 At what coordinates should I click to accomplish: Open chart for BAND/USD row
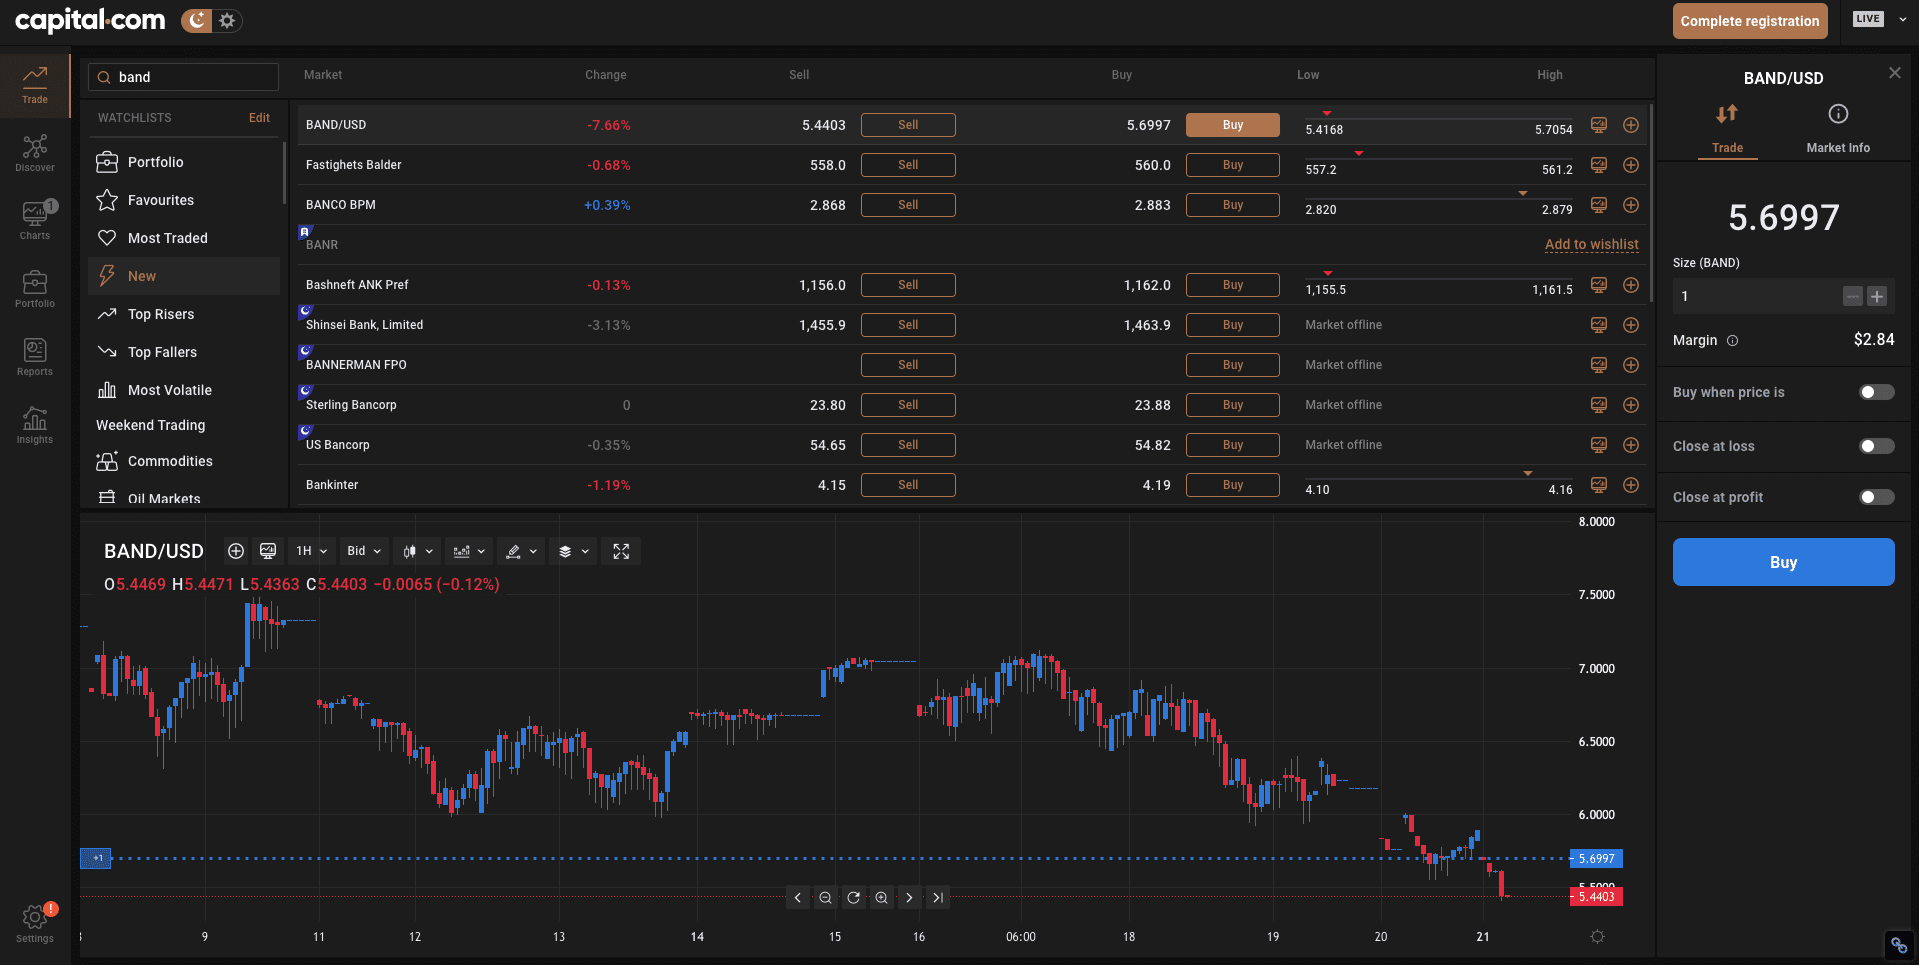[x=1599, y=125]
